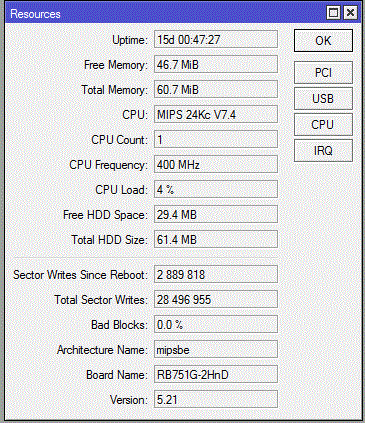Click the Total Memory field 60.7 MiB
Screen dimensions: 365x423
pyautogui.click(x=216, y=89)
